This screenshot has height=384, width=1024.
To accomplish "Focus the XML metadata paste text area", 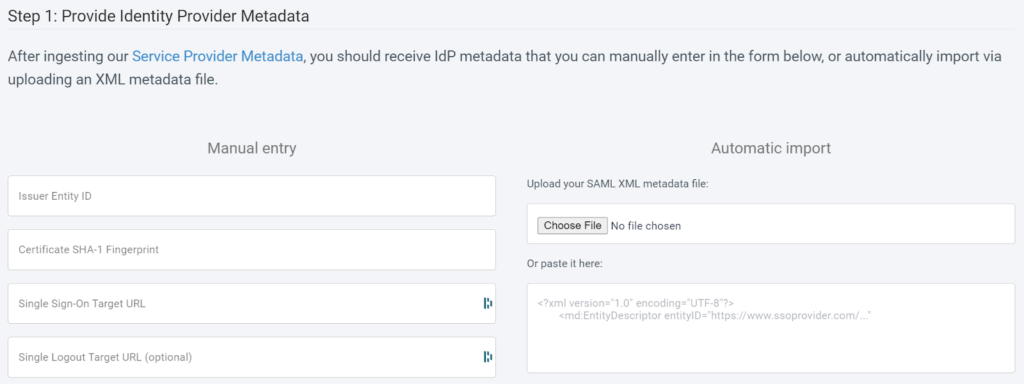I will 771,328.
